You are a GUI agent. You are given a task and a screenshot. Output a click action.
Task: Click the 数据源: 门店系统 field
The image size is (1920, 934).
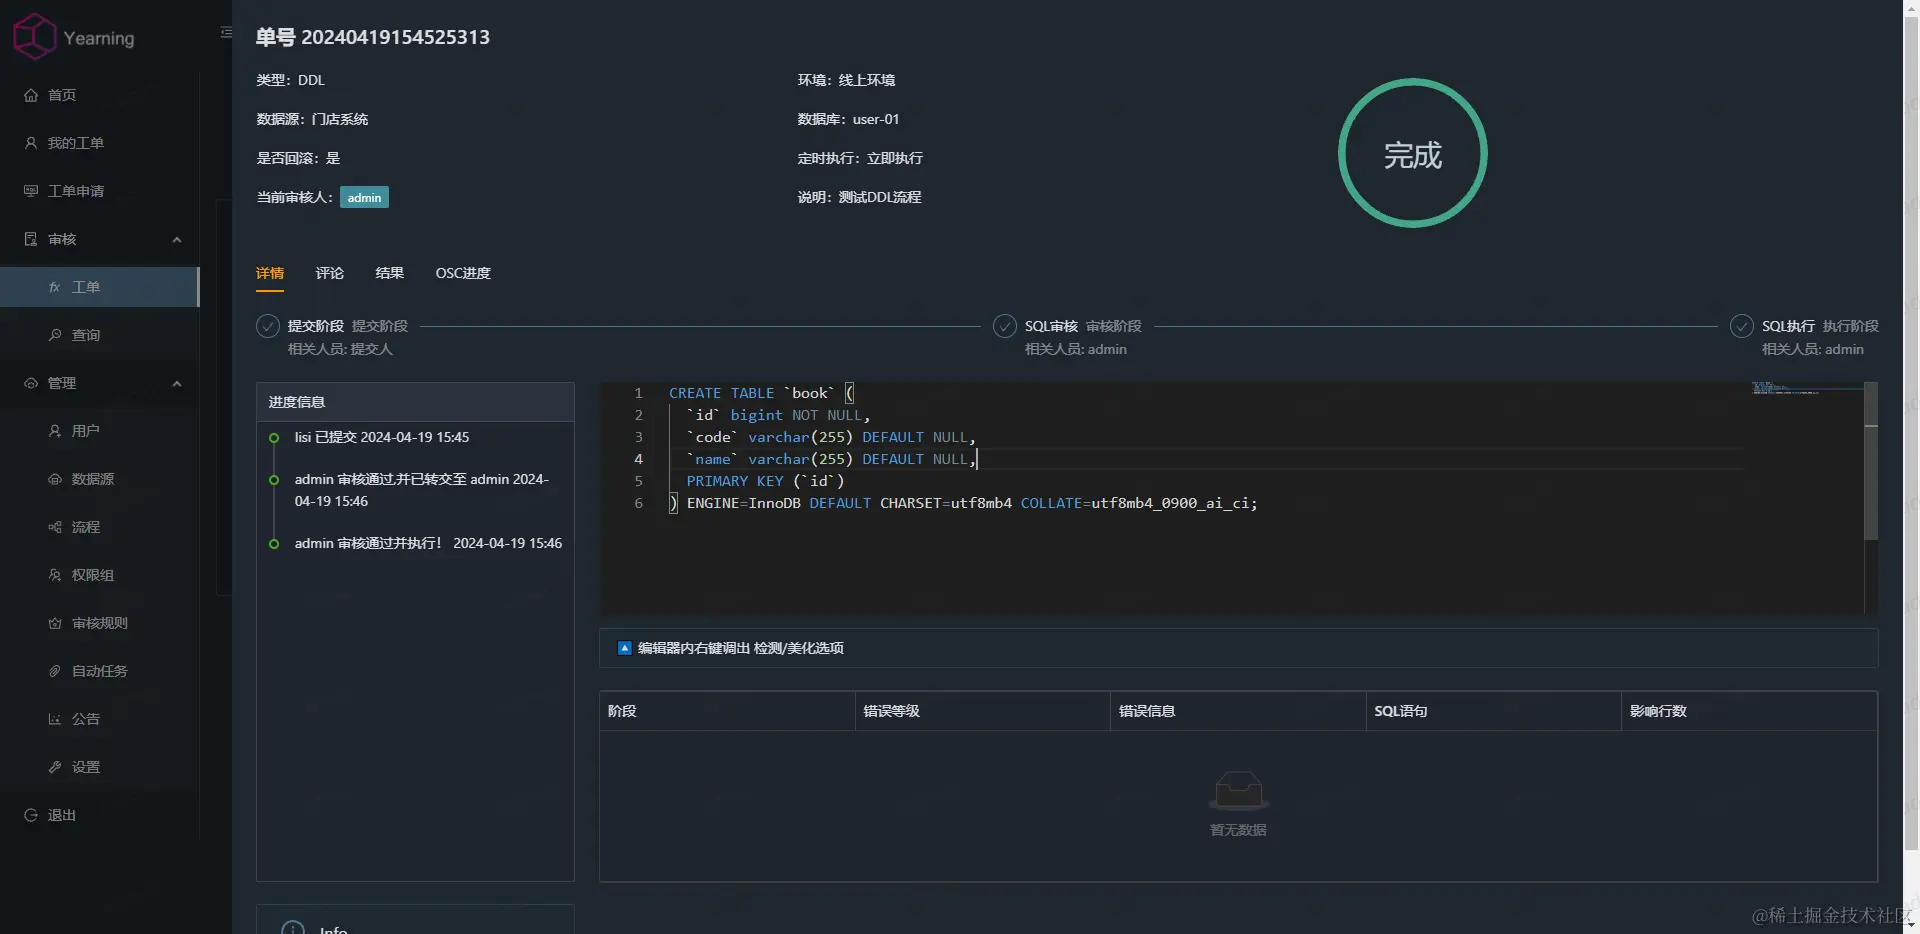(312, 119)
